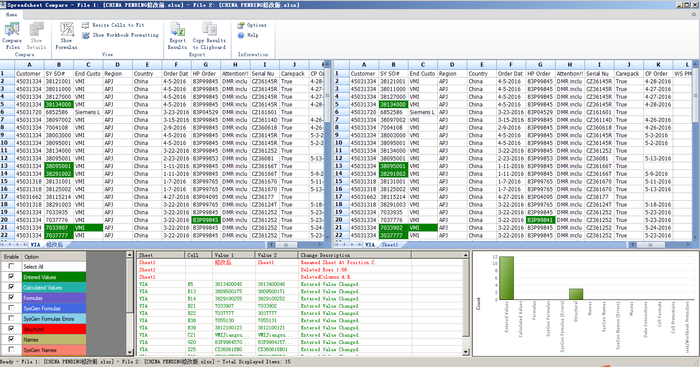Click the Compare Files icon
Screen dimensions: 700x367
tap(12, 30)
